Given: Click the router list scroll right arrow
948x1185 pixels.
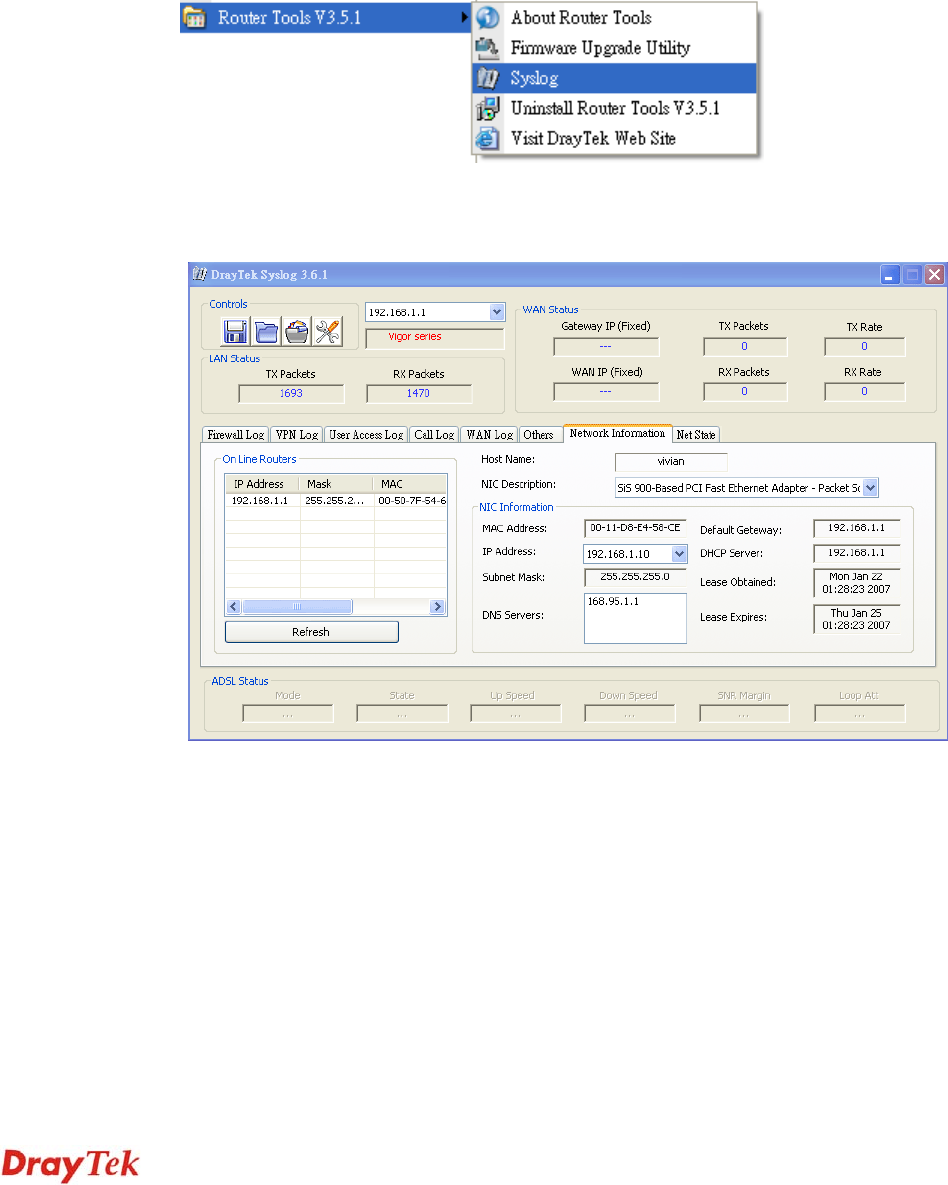Looking at the screenshot, I should pyautogui.click(x=437, y=606).
